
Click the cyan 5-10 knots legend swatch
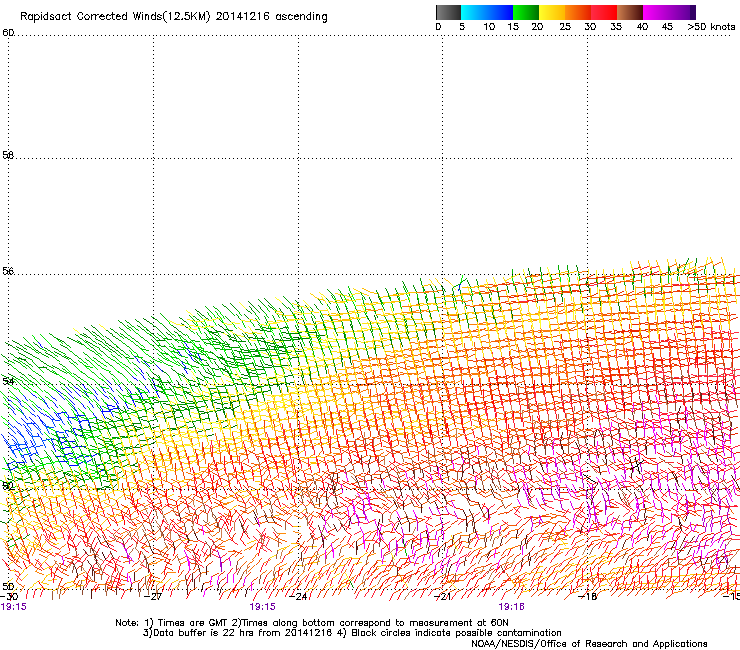coord(474,12)
